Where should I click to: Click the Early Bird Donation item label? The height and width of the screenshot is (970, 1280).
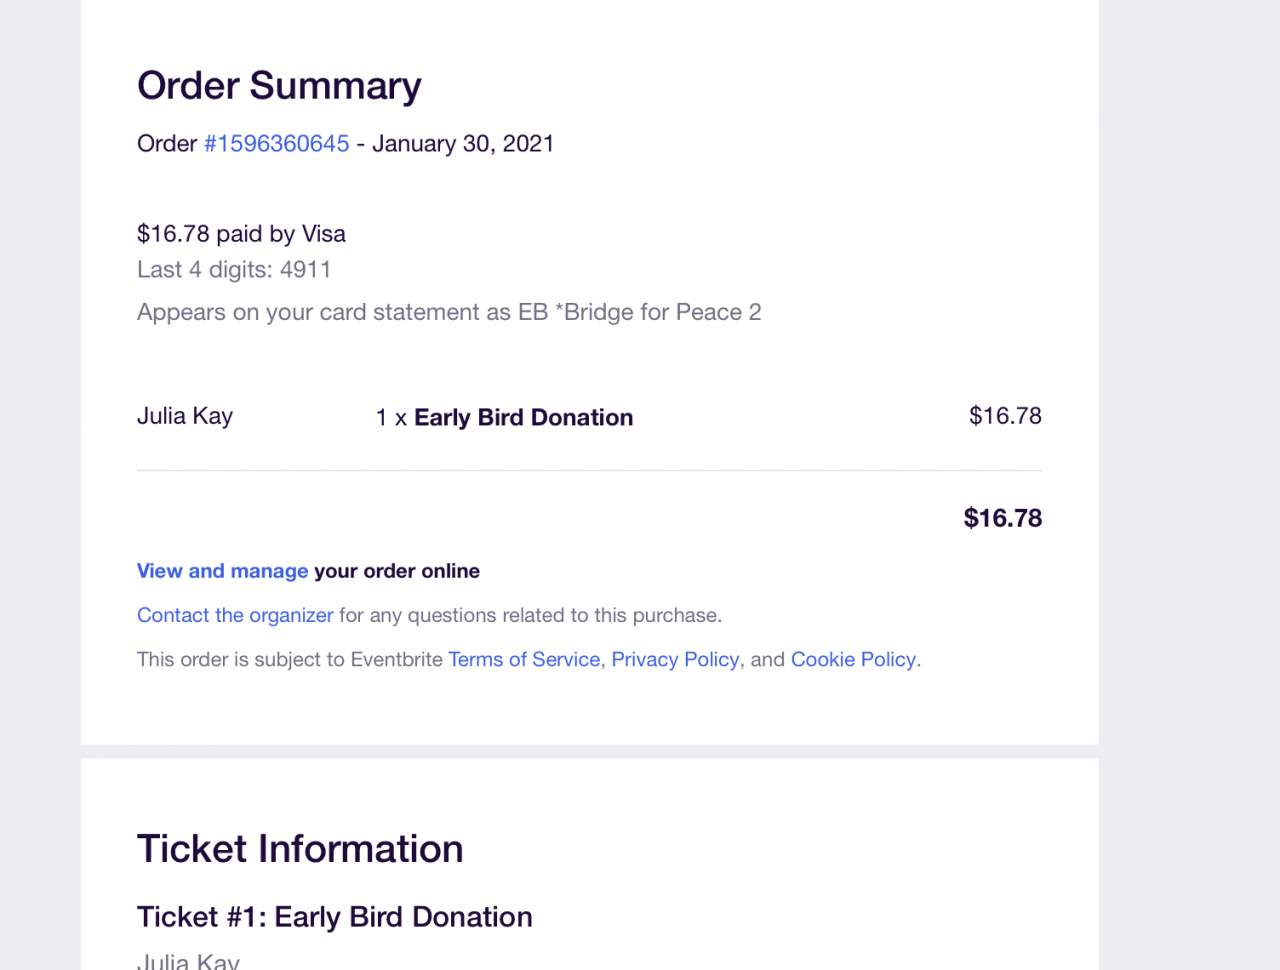[x=523, y=418]
